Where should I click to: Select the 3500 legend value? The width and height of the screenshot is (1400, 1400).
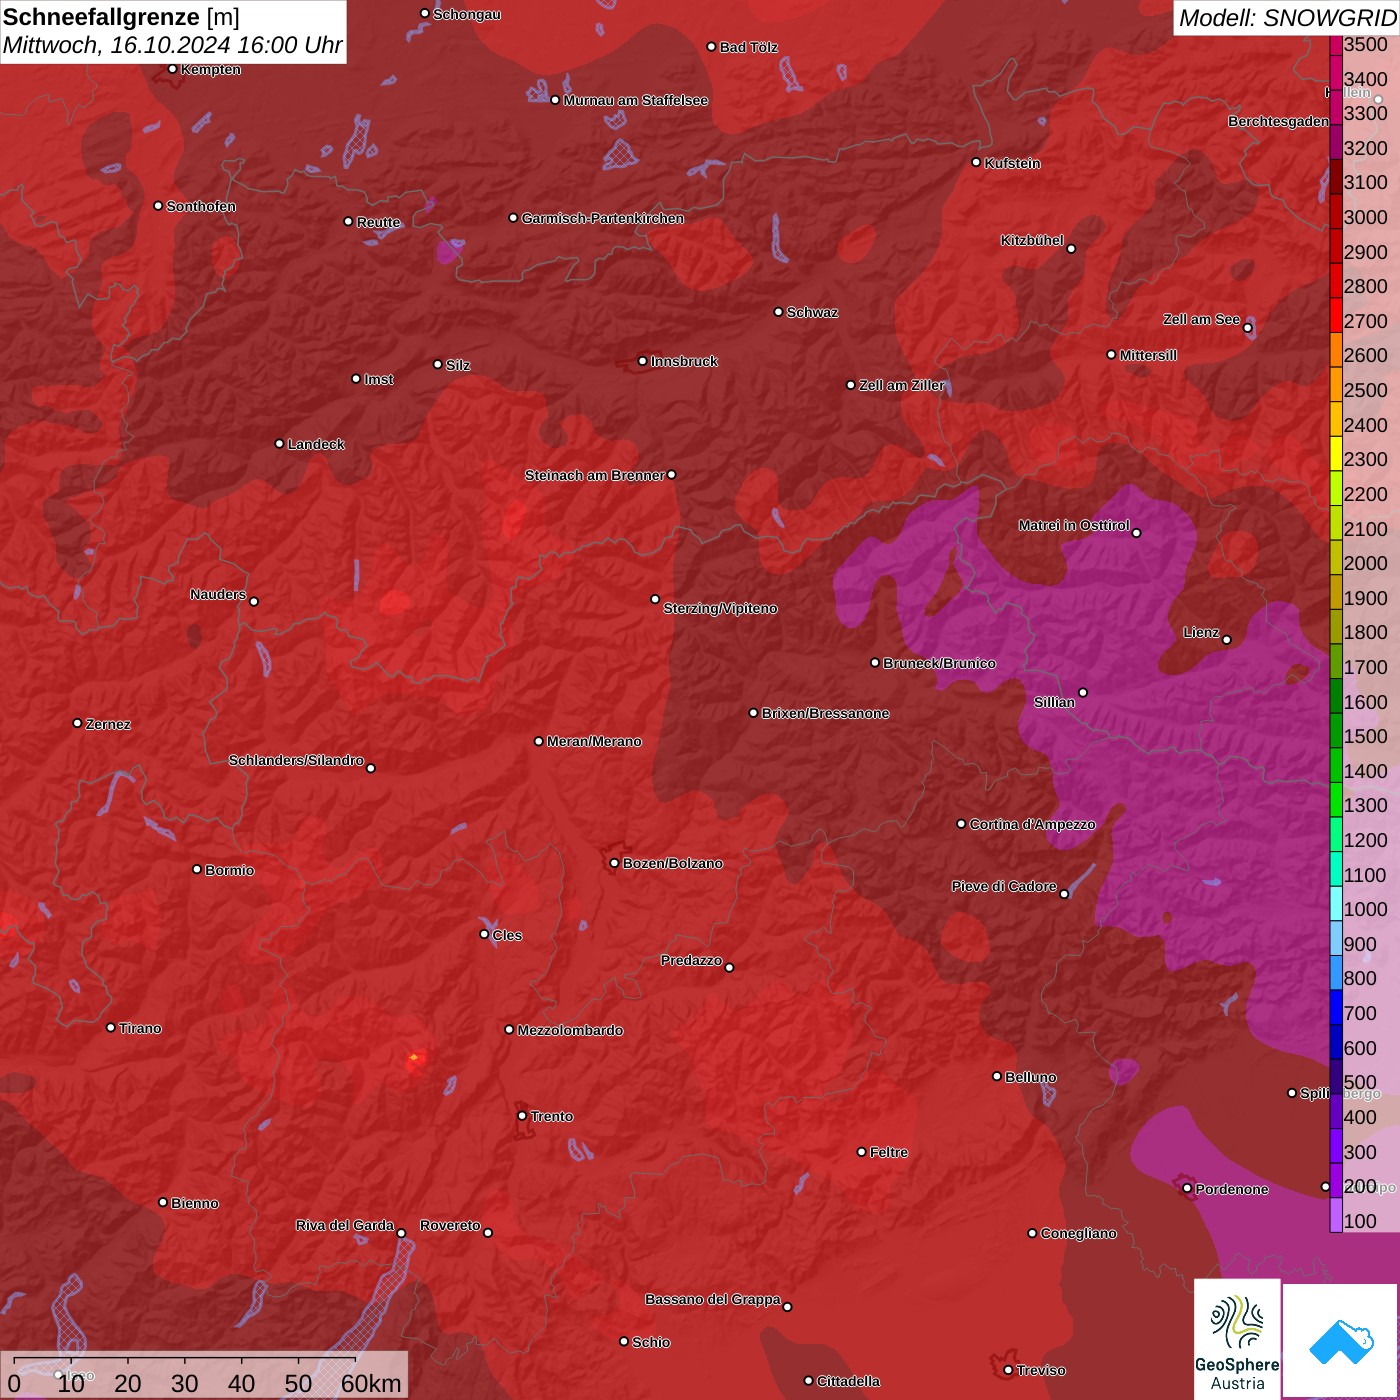click(x=1365, y=45)
